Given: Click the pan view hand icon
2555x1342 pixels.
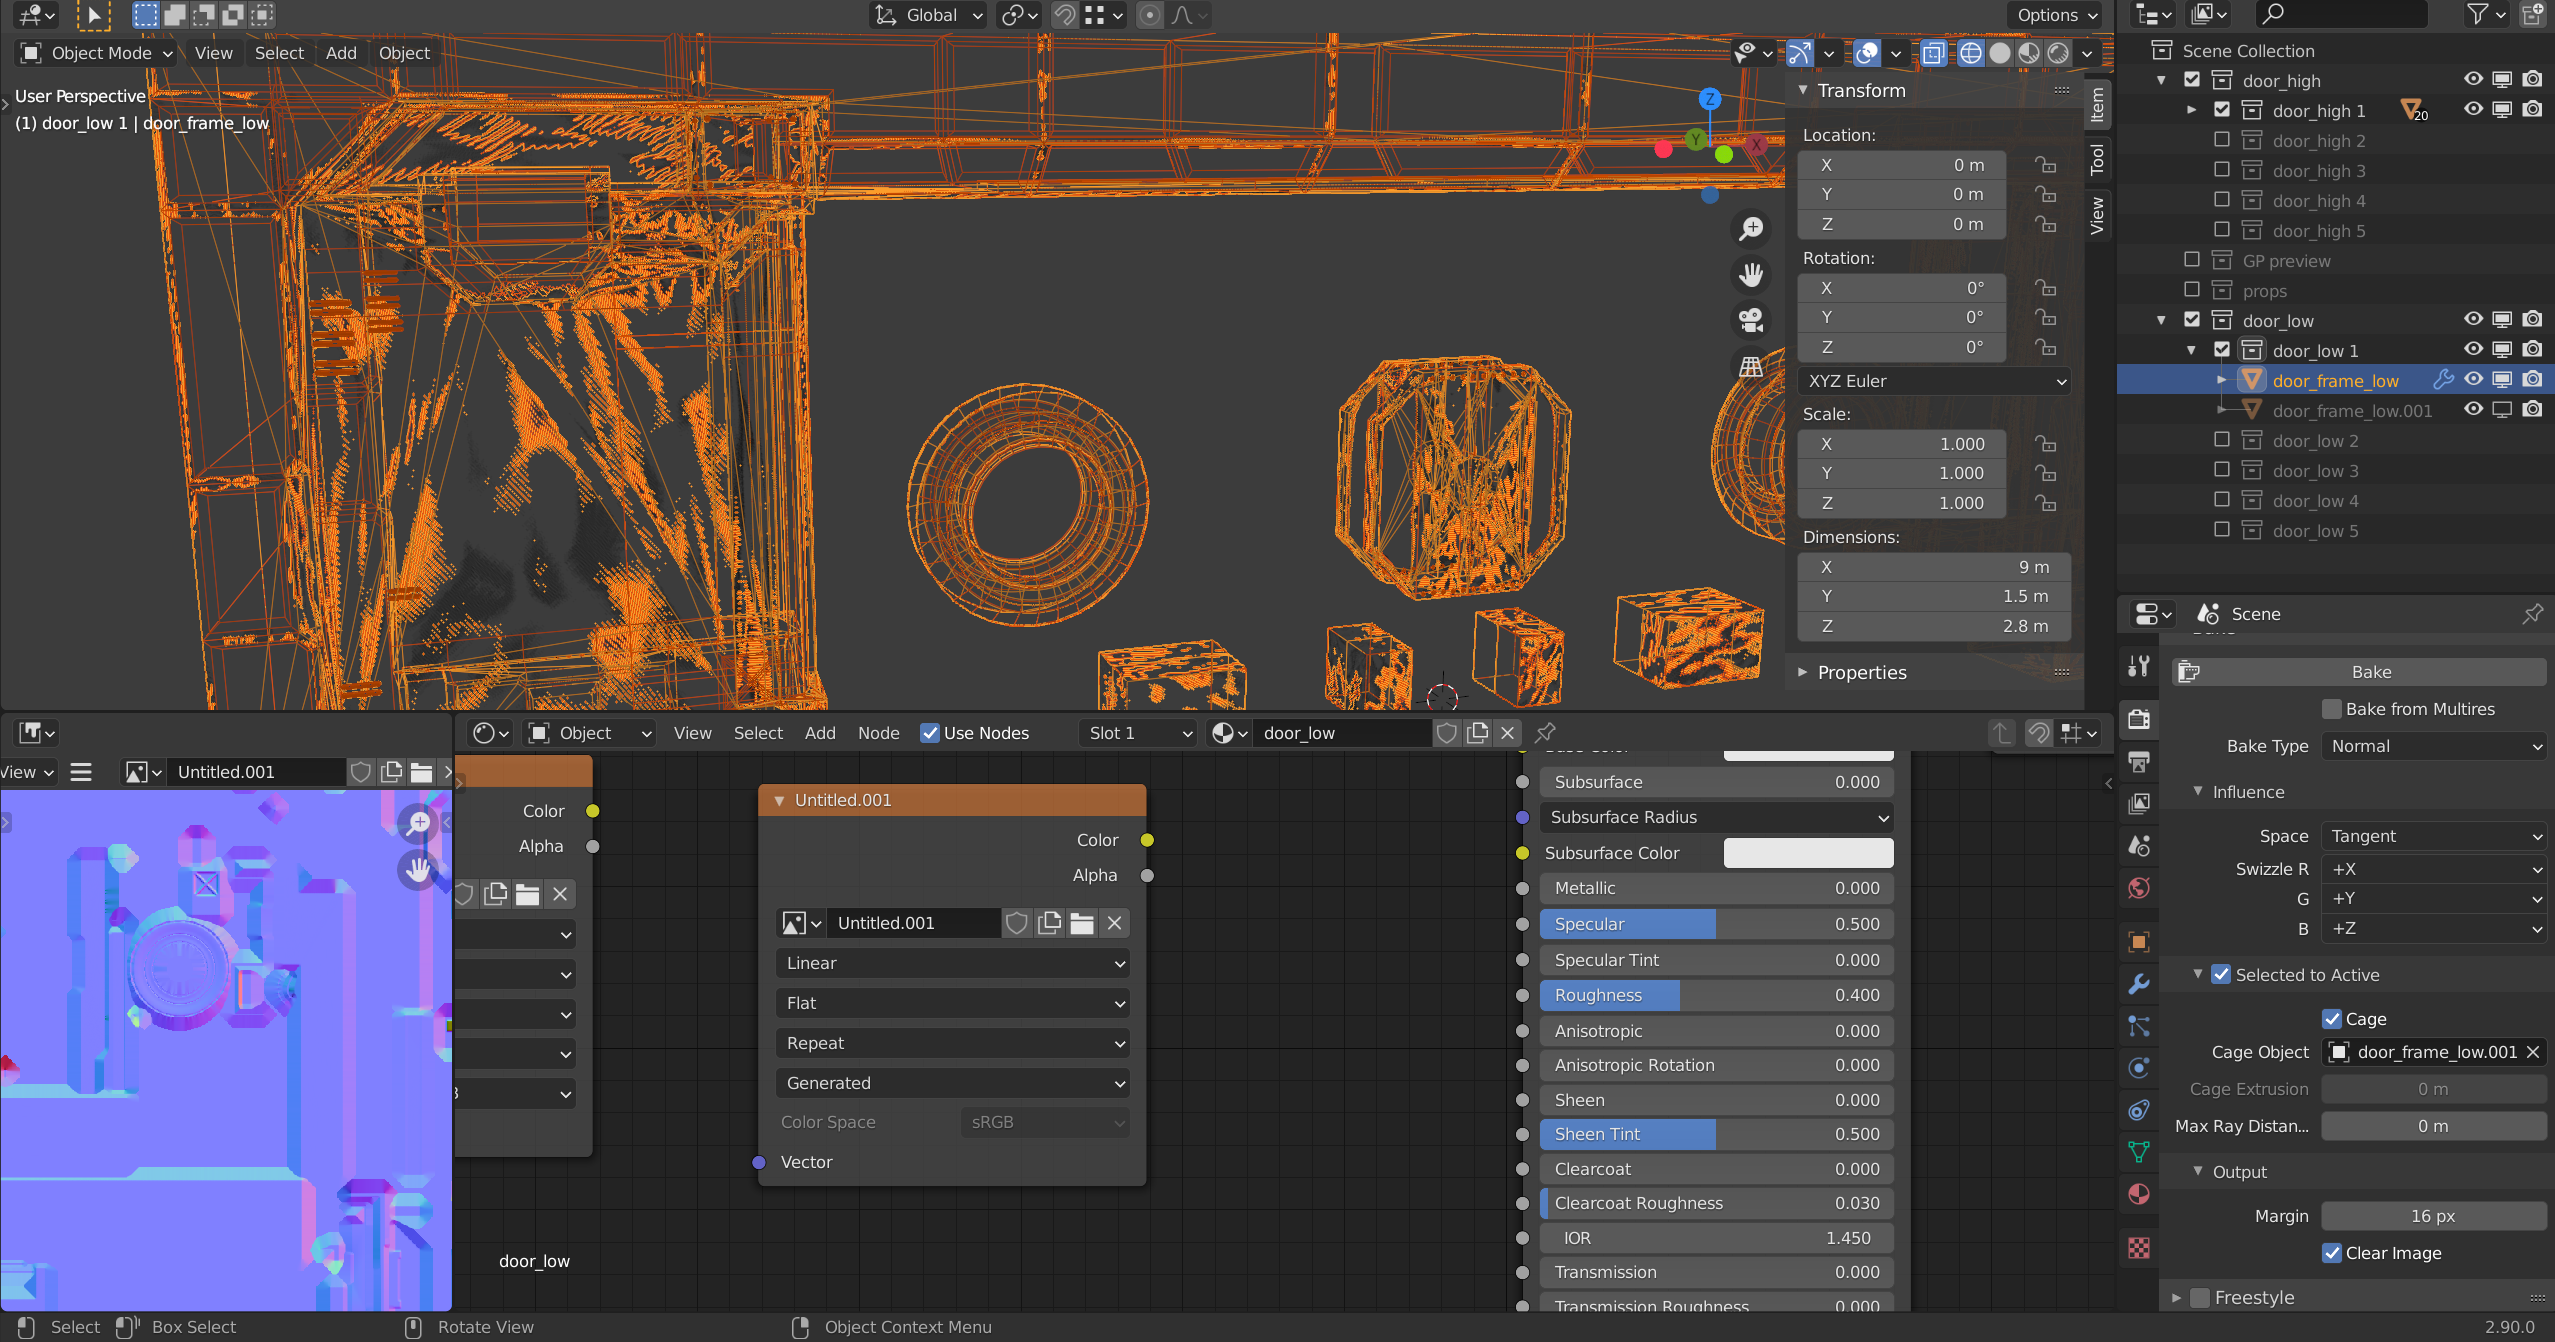Looking at the screenshot, I should coord(1751,275).
